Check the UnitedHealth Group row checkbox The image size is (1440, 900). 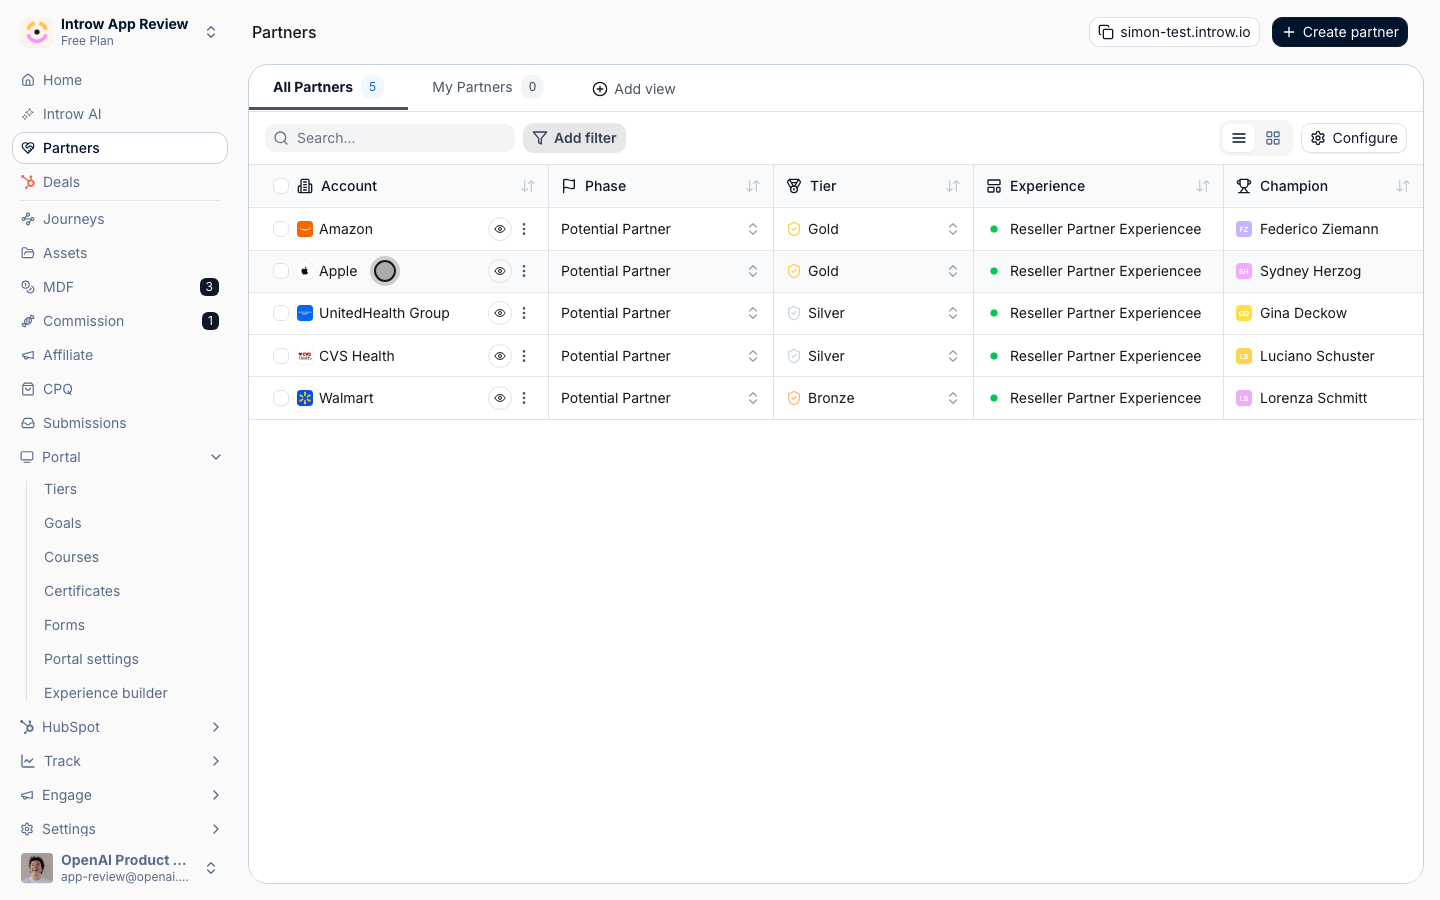tap(281, 313)
